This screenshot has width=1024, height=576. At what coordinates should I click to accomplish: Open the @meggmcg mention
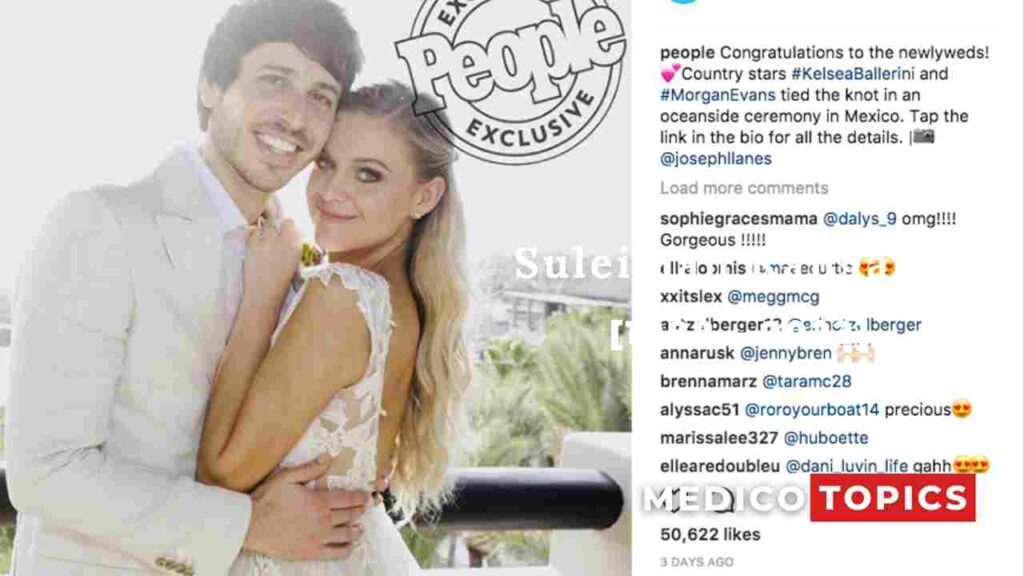[x=773, y=296]
